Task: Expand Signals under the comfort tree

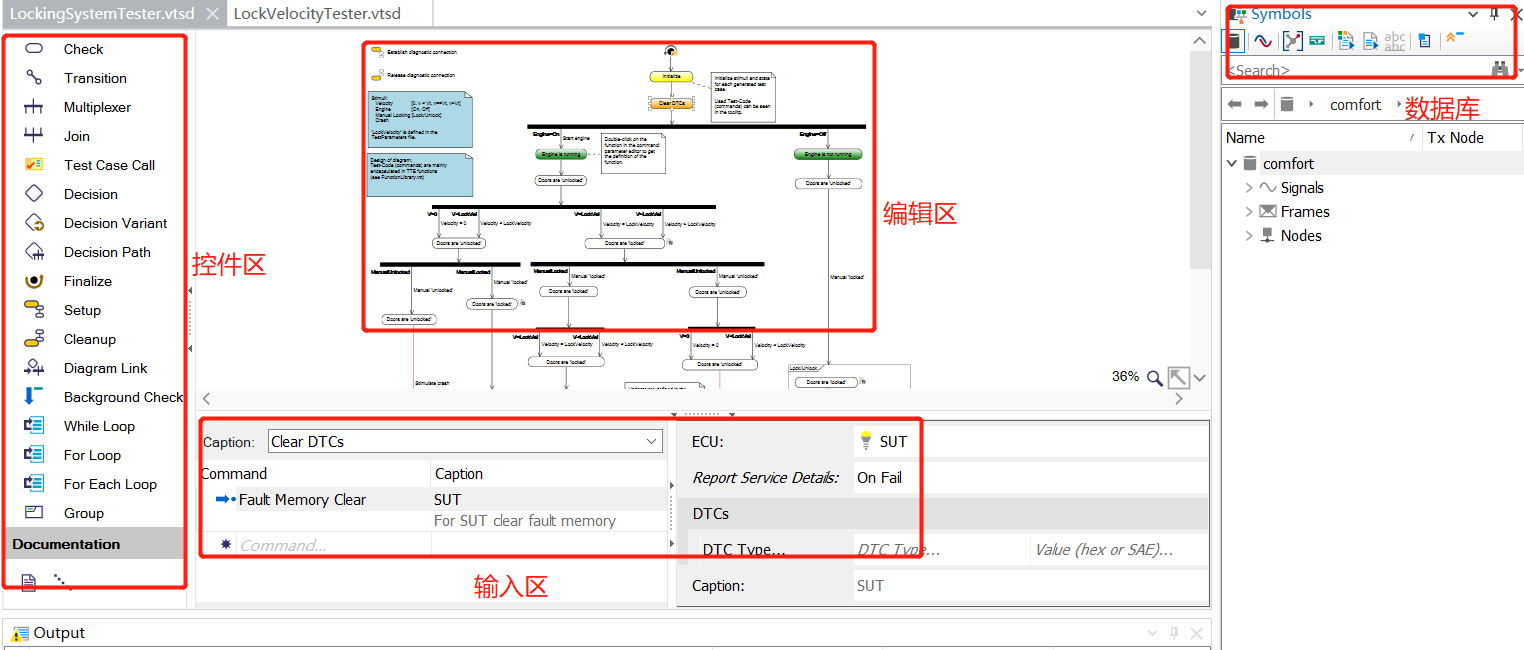Action: [1248, 187]
